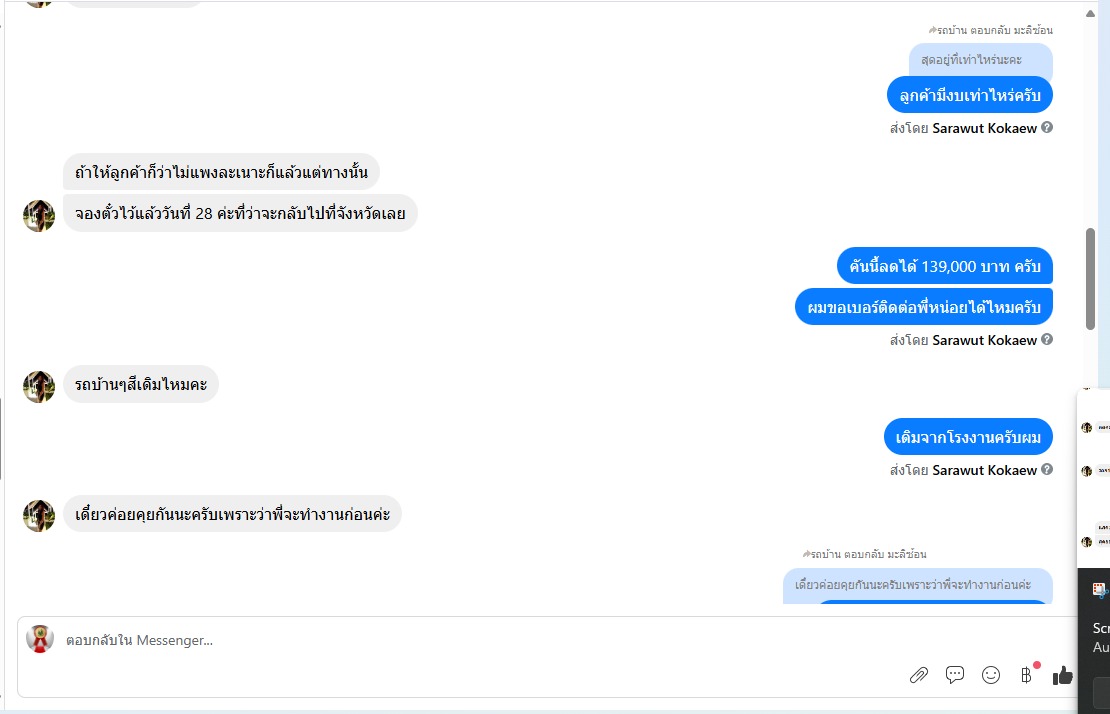1110x714 pixels.
Task: Open the emoji smiley picker
Action: click(x=990, y=675)
